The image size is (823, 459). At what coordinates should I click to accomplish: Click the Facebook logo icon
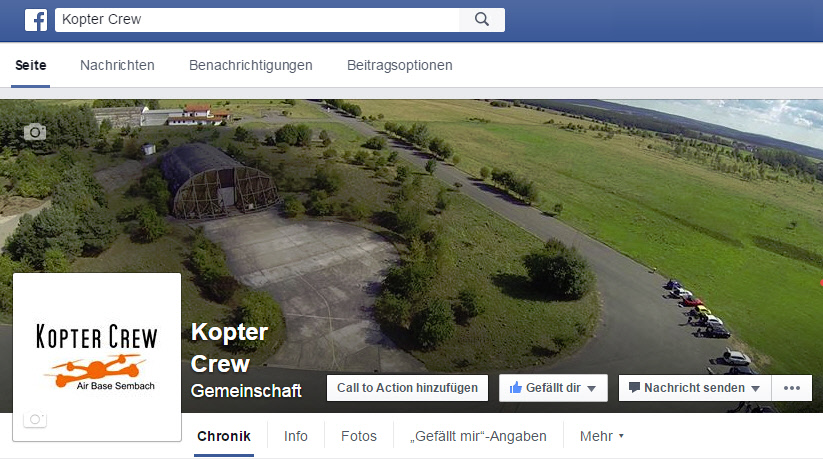click(36, 20)
